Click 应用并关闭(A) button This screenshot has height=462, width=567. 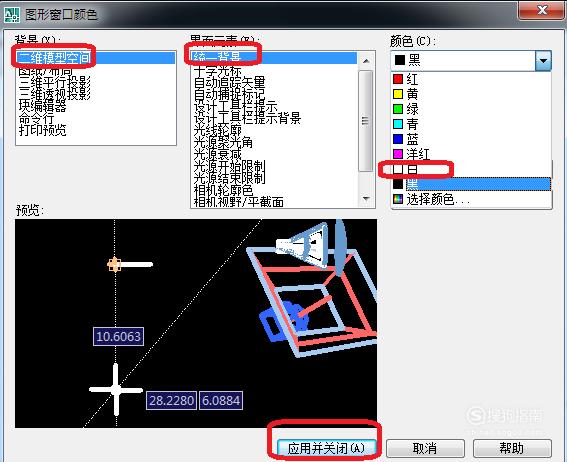[x=326, y=449]
